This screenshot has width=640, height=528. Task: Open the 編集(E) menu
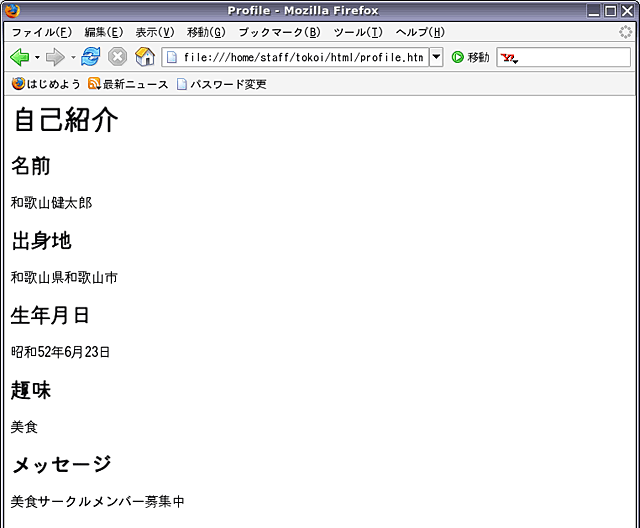[x=104, y=32]
